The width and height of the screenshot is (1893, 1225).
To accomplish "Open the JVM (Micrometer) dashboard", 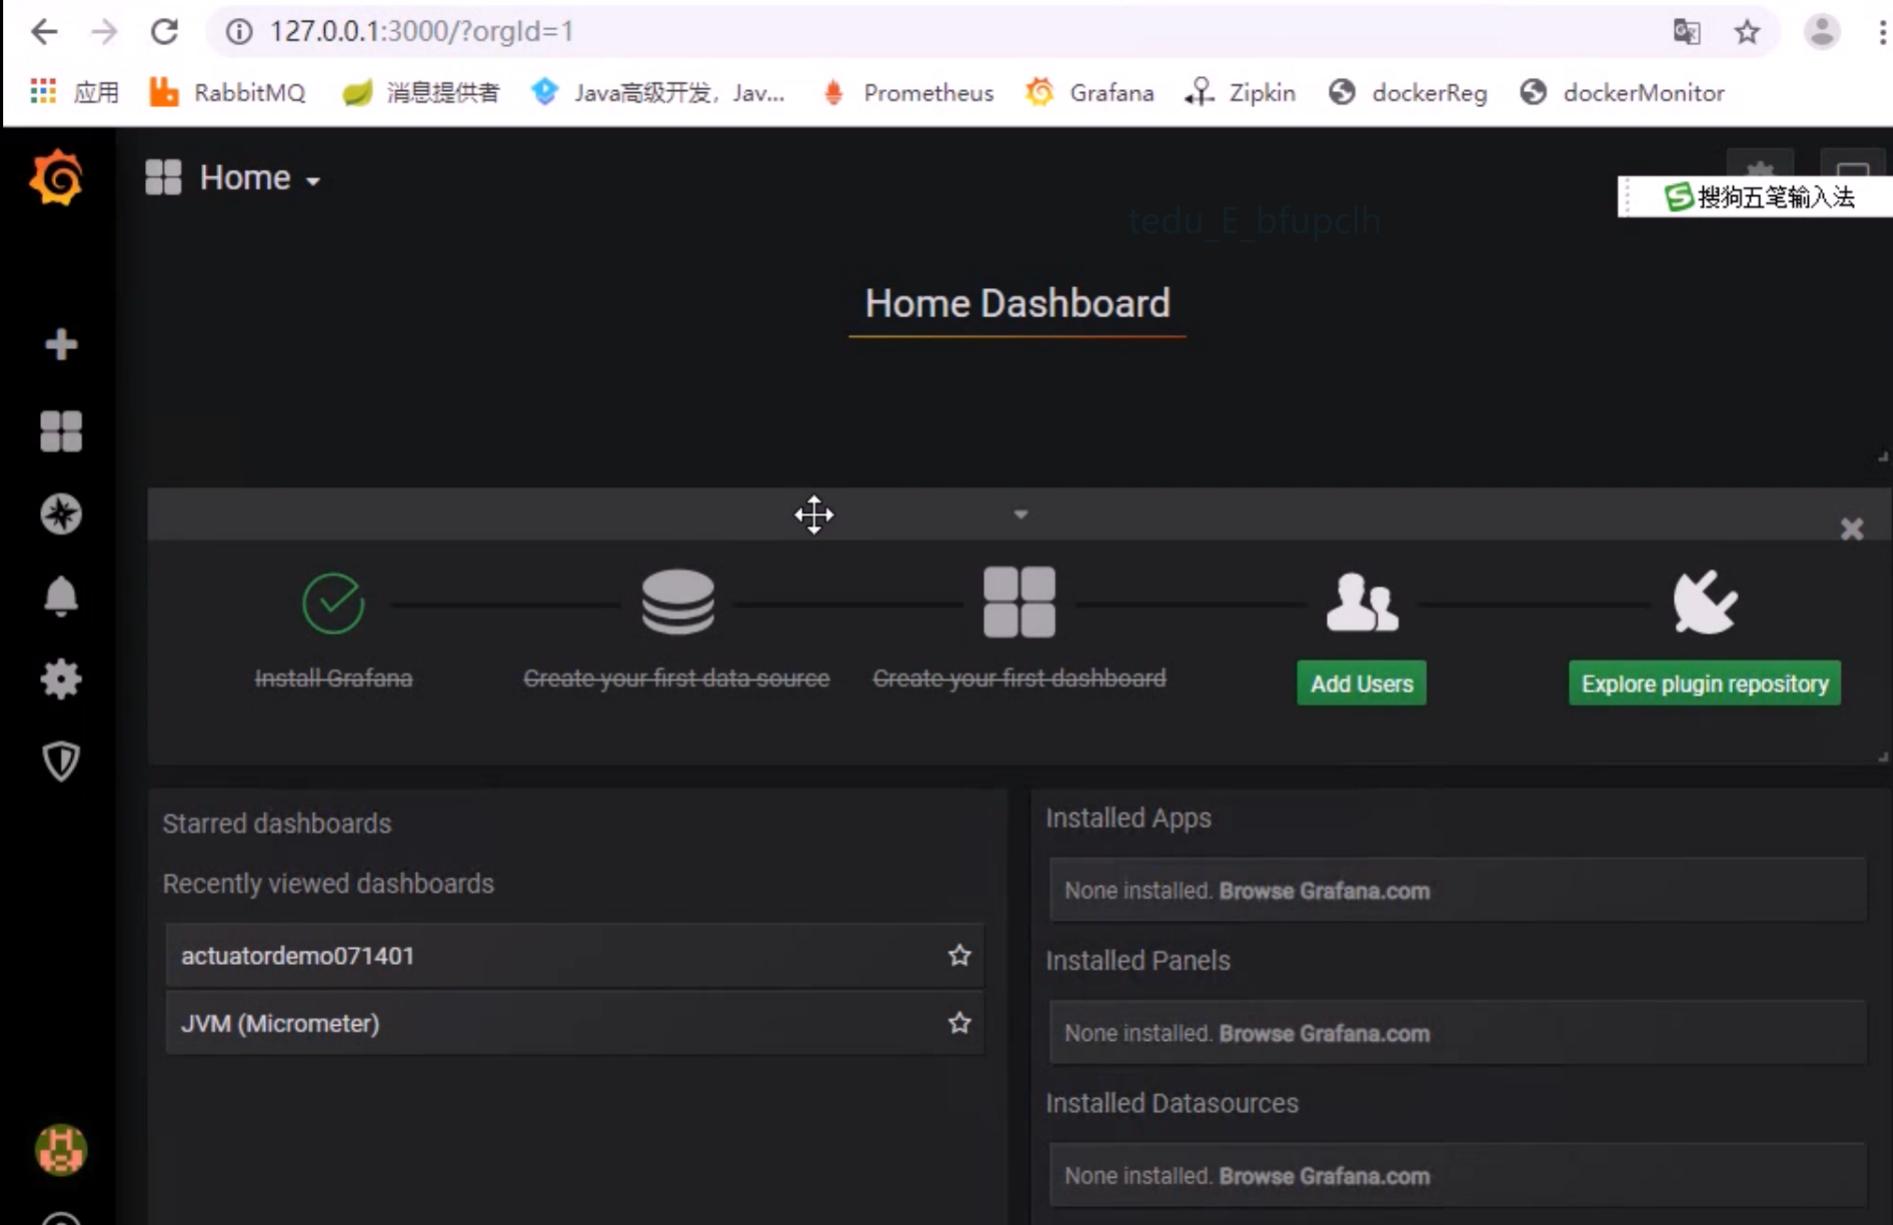I will [x=574, y=1023].
